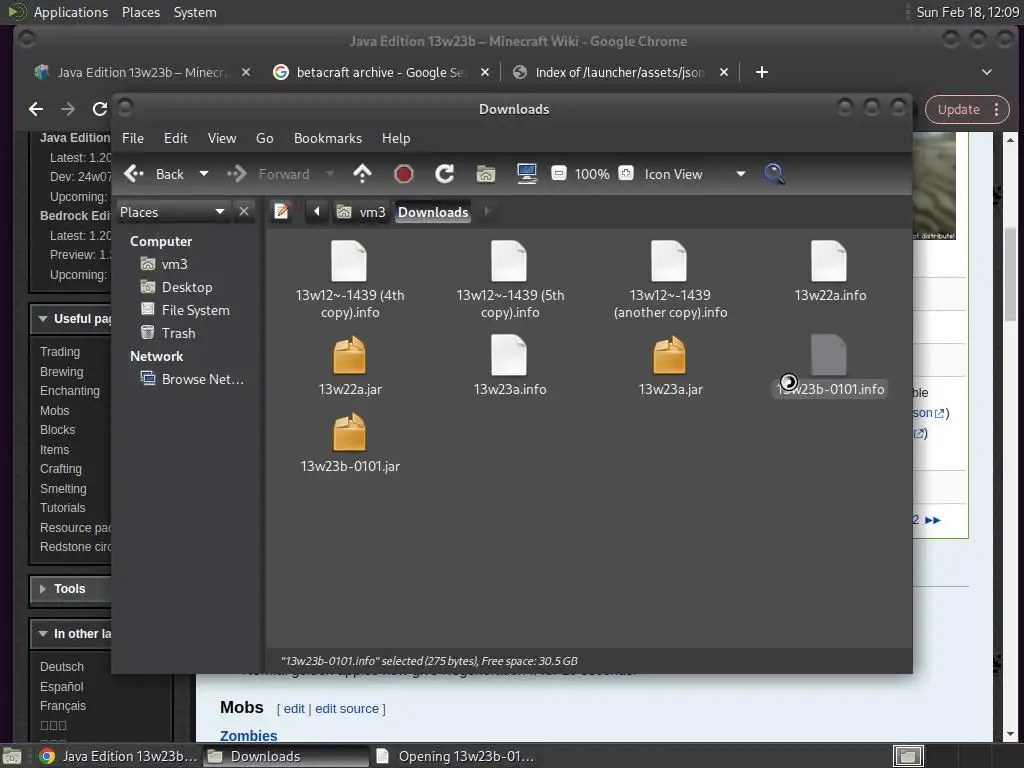Select 13w12~-1439 (4th copy).info file
1024x768 pixels.
pos(349,280)
